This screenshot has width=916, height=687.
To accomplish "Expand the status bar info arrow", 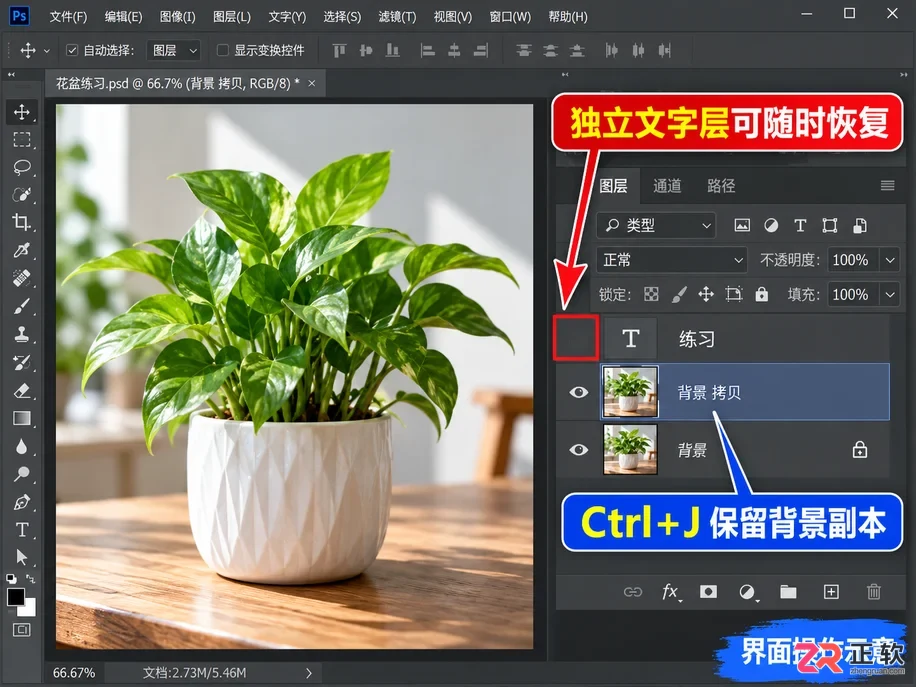I will 308,673.
